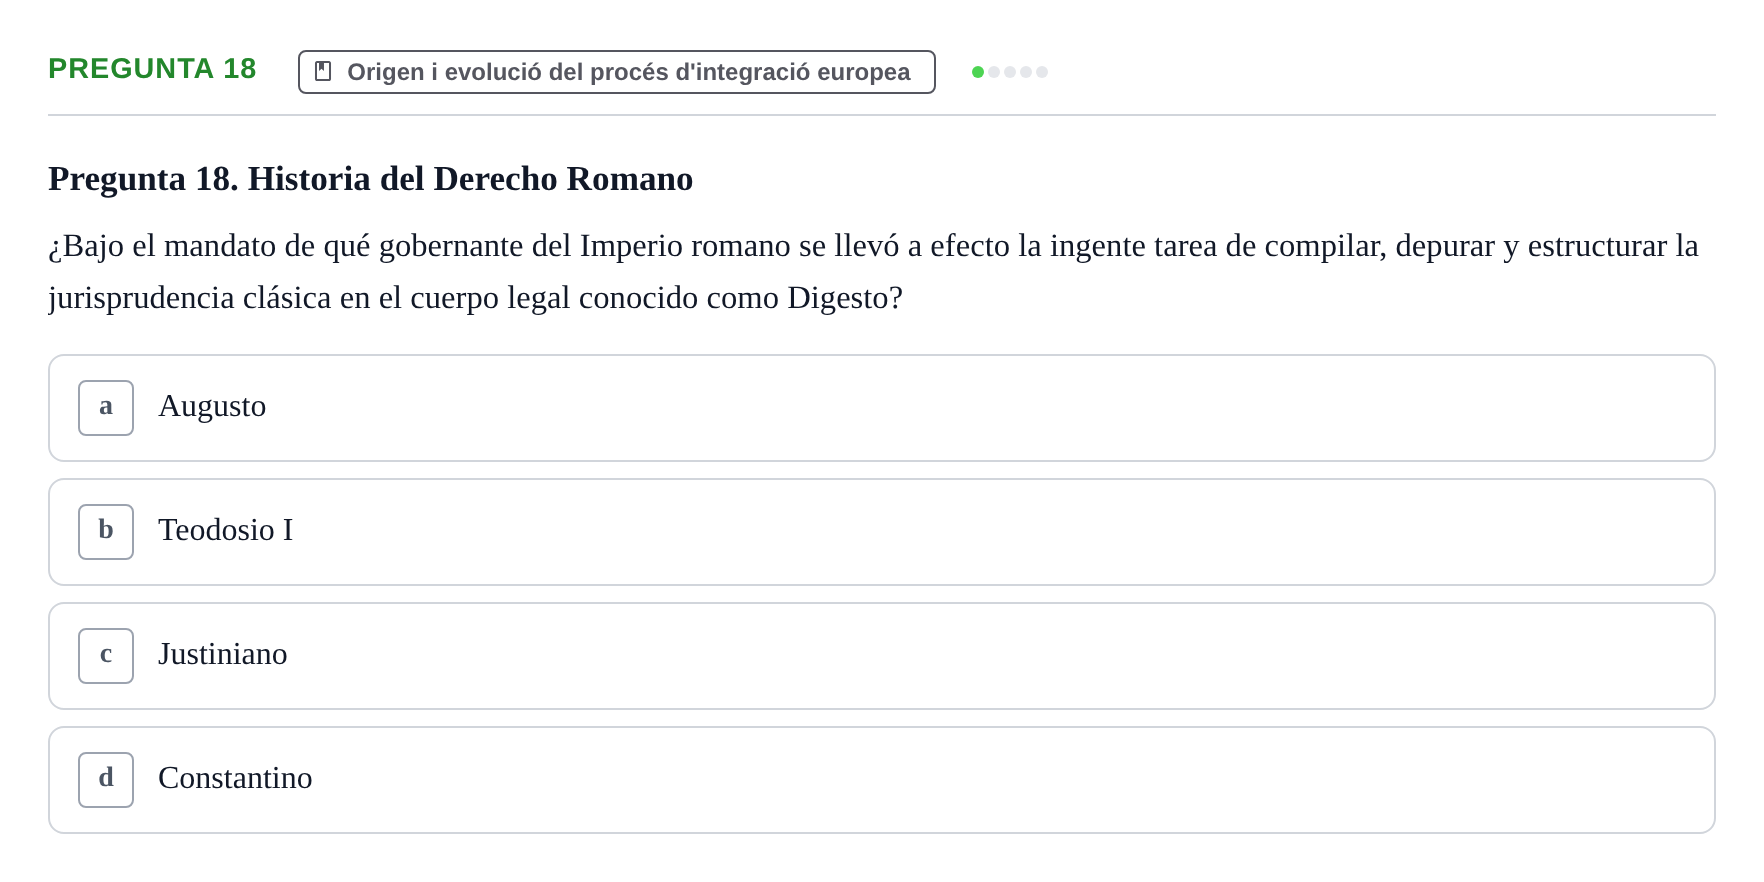Pick answer option d Constantino

tap(882, 780)
